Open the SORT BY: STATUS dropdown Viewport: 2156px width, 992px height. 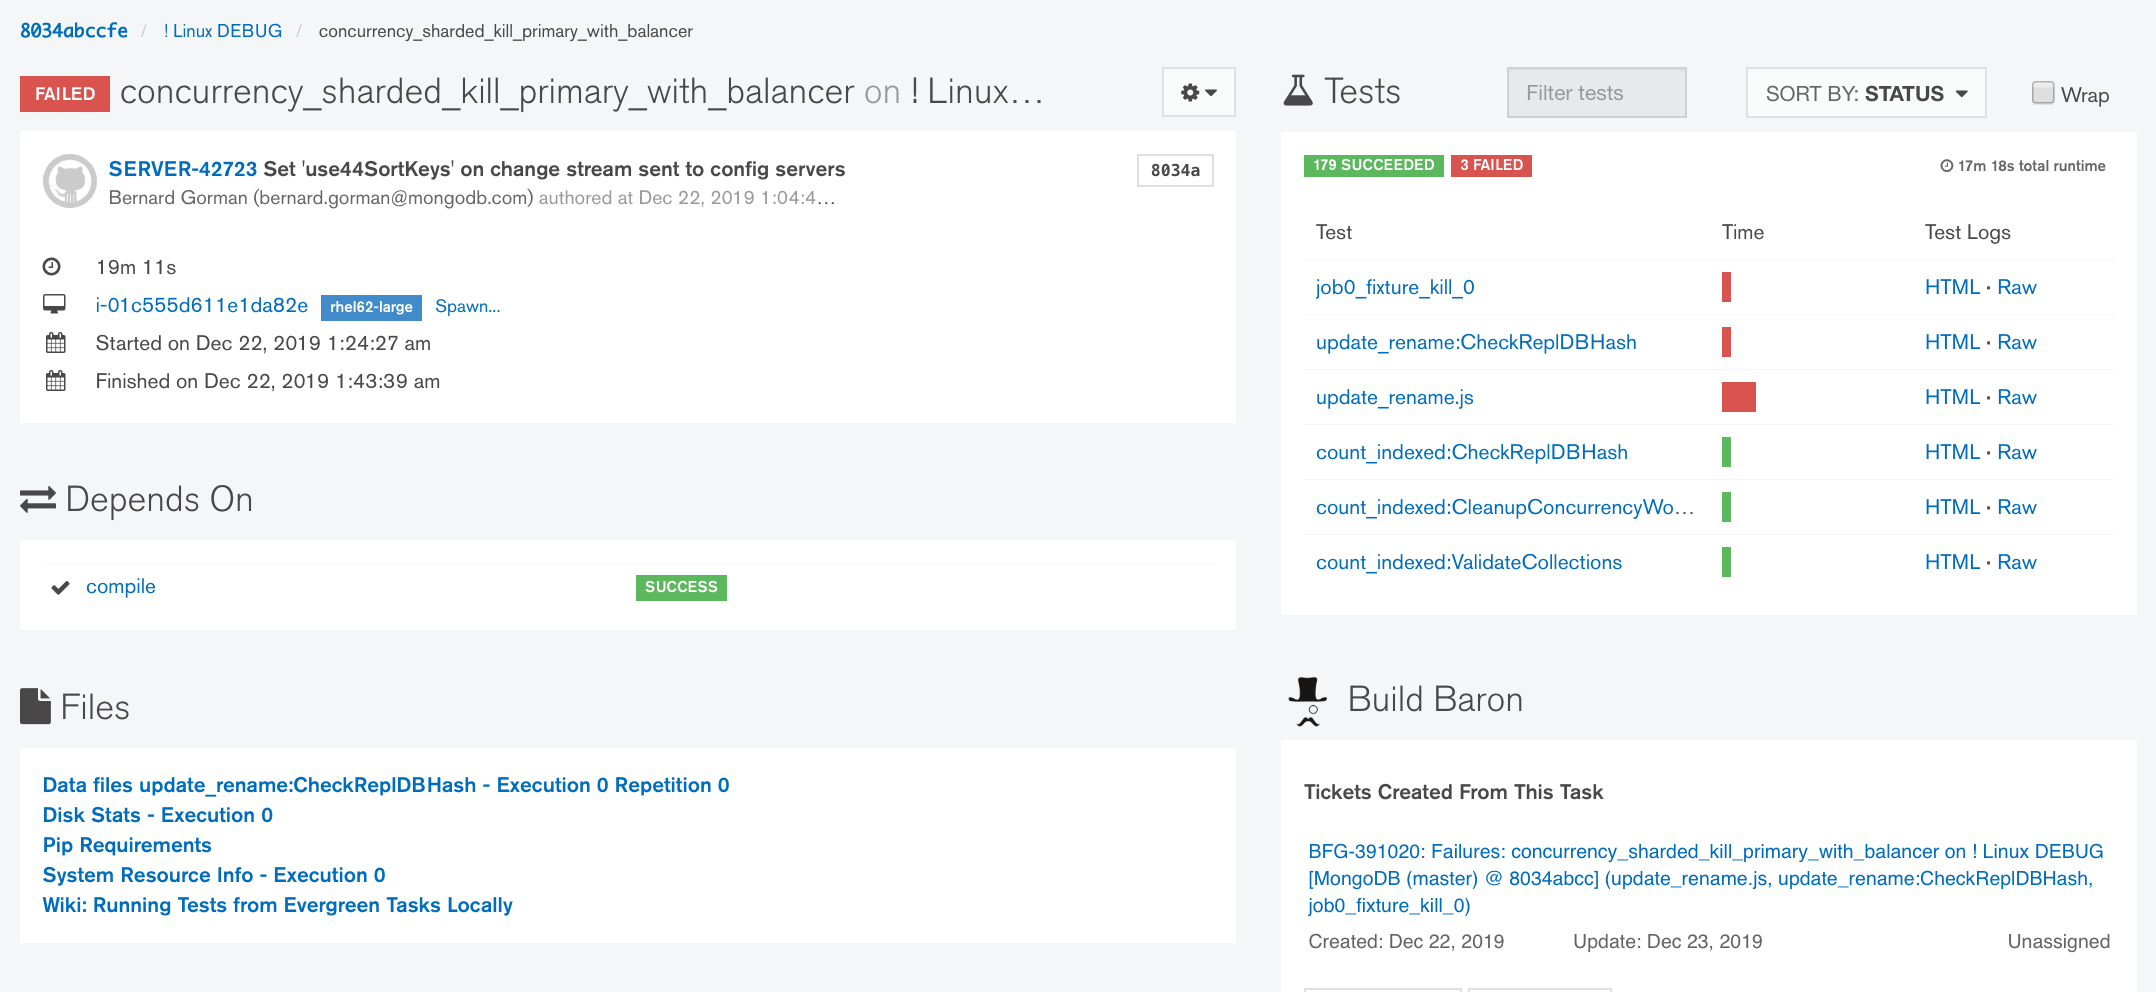1865,93
